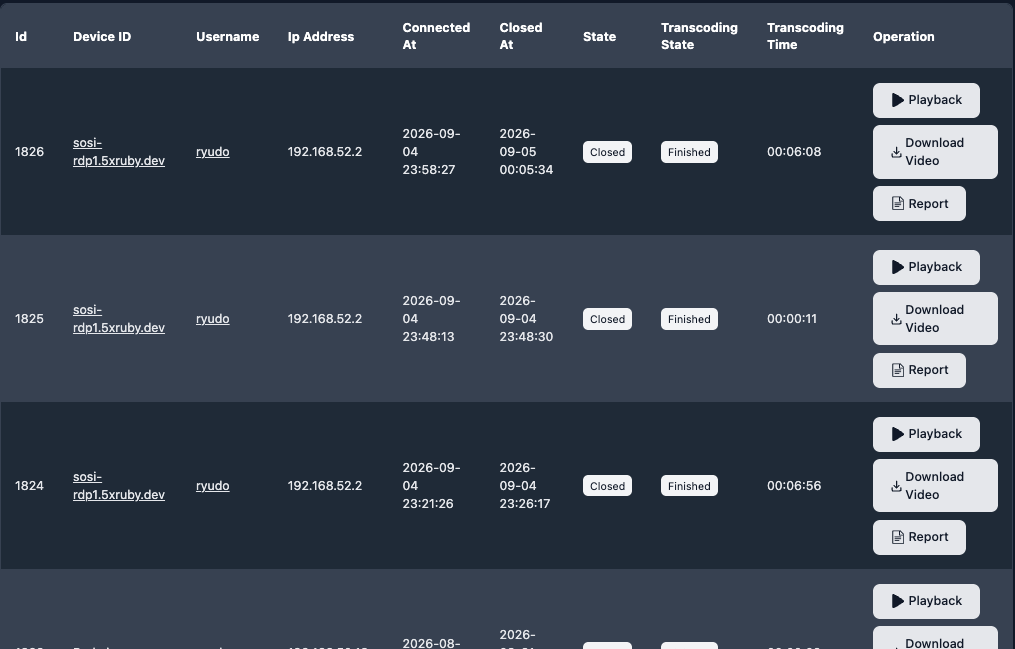Select session id 1826 cell
This screenshot has height=649, width=1015.
point(29,152)
